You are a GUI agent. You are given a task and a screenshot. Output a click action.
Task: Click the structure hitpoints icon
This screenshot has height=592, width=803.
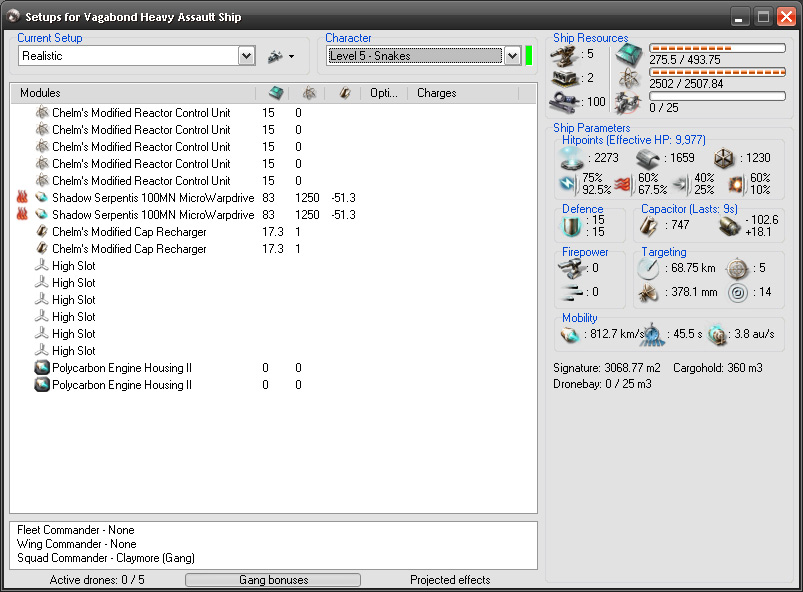point(724,158)
